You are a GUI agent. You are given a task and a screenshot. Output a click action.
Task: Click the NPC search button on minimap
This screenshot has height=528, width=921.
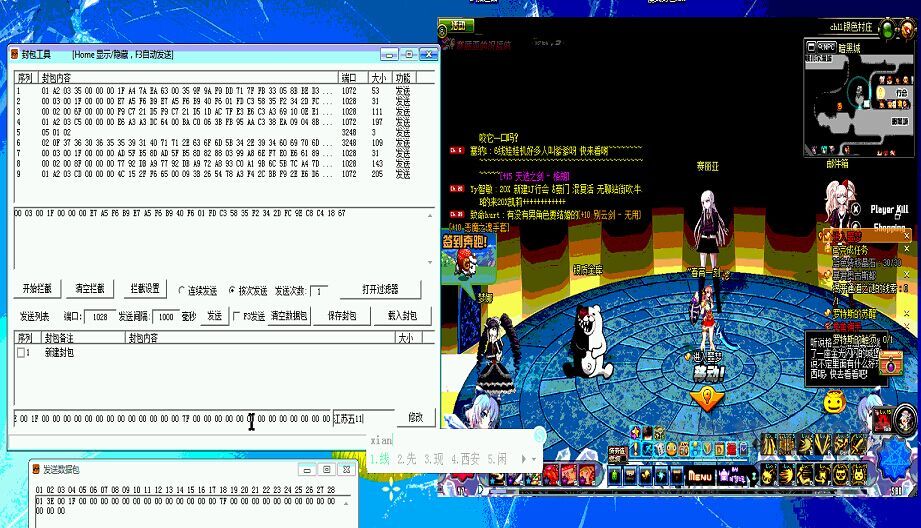(827, 46)
